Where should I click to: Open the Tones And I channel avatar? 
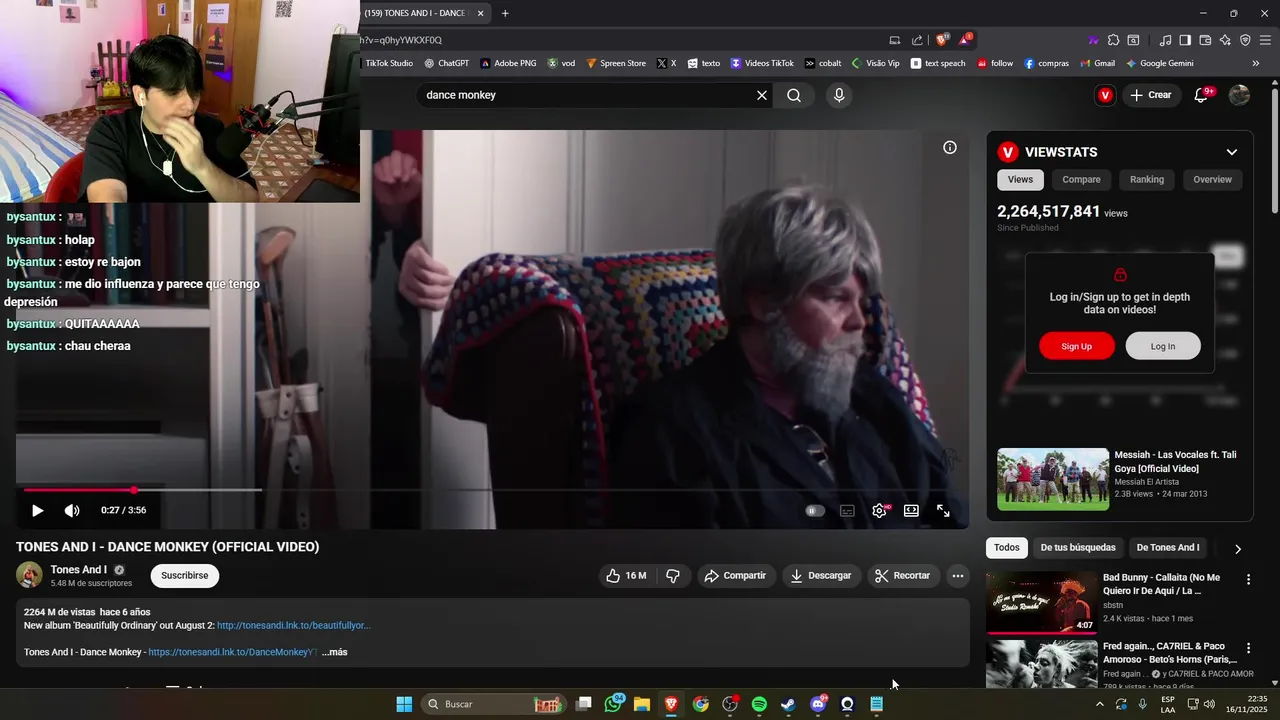coord(29,575)
